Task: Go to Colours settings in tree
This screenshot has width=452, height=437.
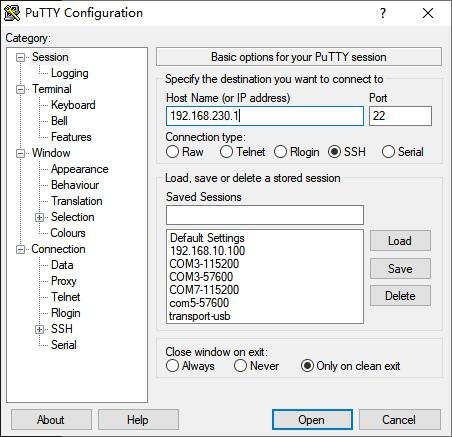Action: pyautogui.click(x=68, y=233)
